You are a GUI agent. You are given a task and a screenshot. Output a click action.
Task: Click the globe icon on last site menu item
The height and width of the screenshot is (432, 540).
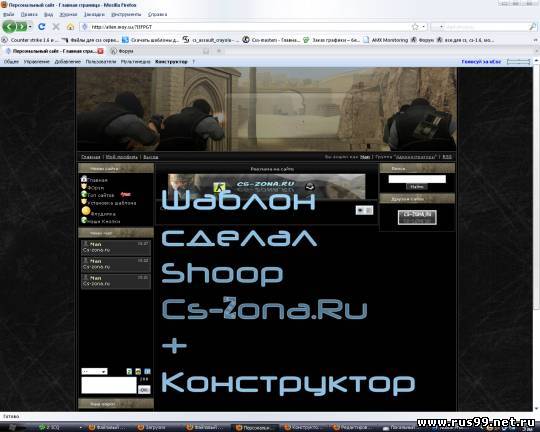tap(84, 220)
